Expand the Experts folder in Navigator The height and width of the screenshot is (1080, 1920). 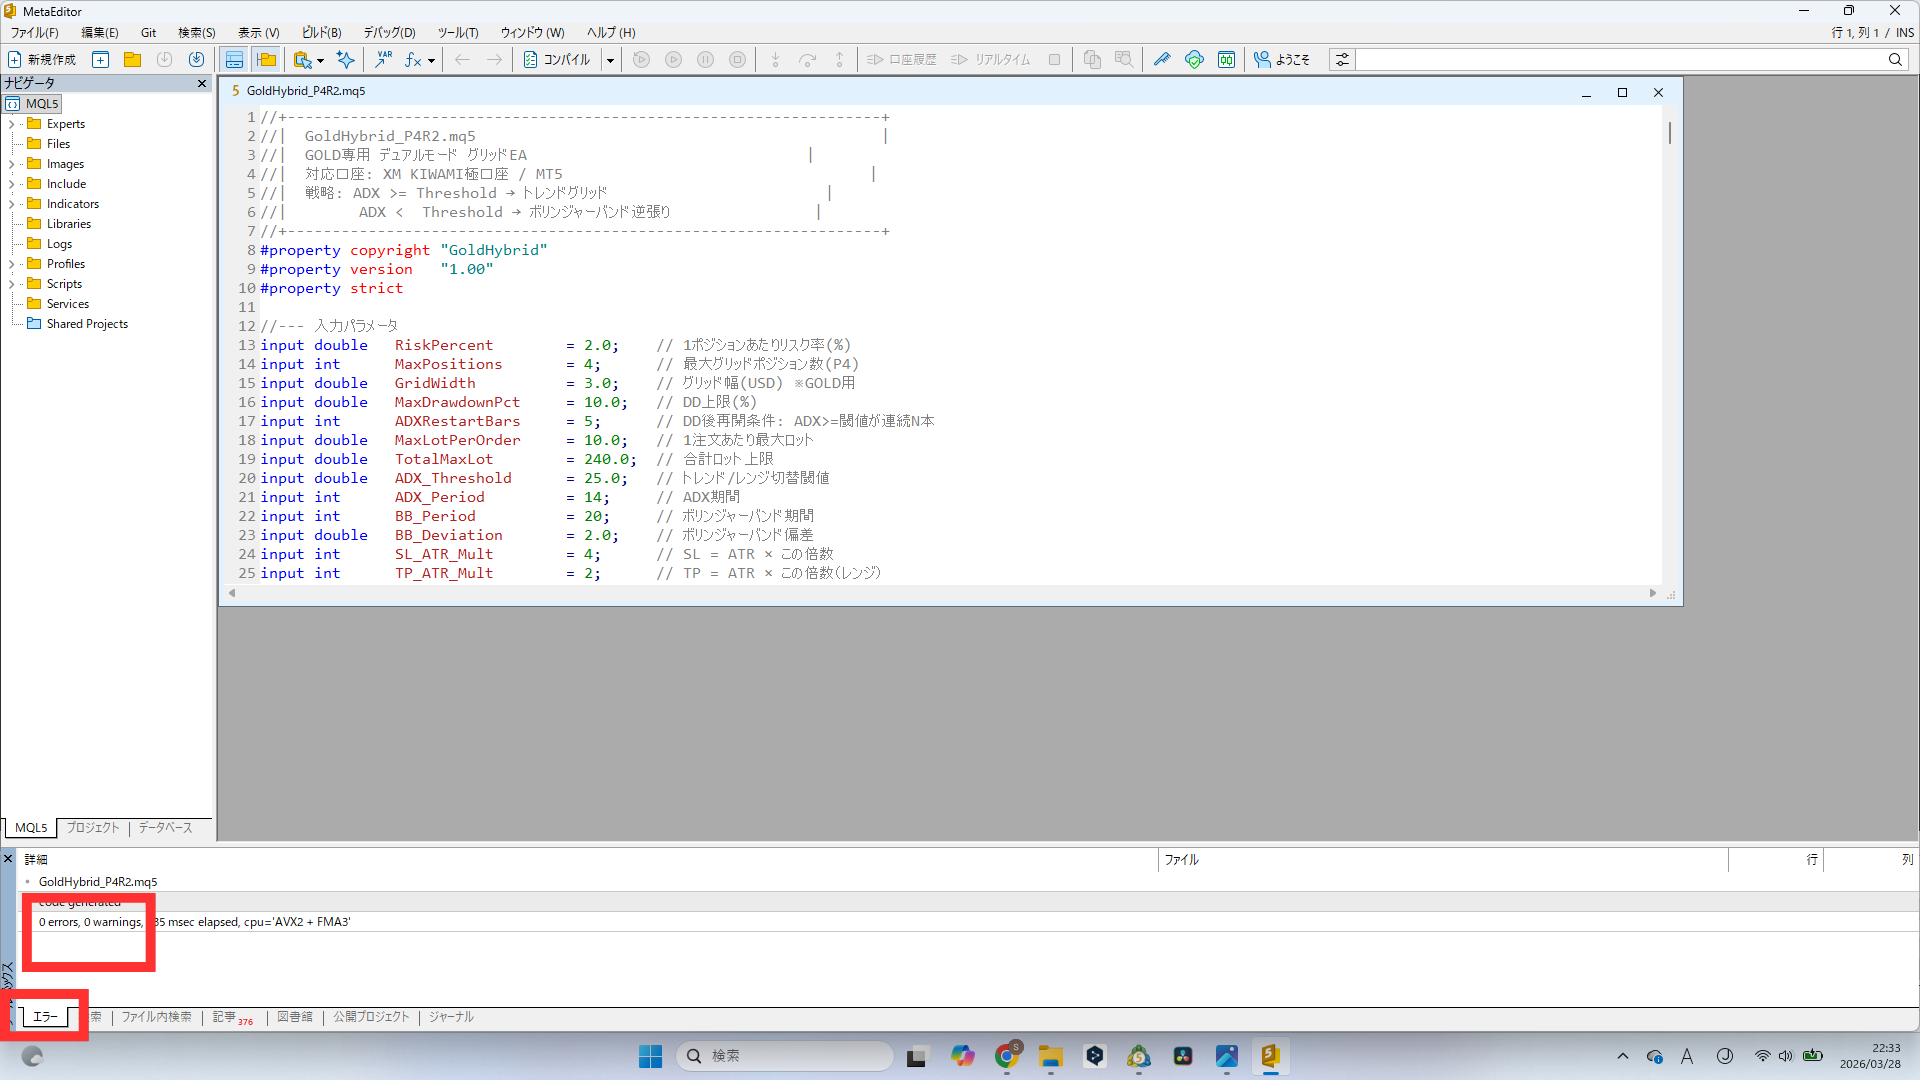pos(13,123)
